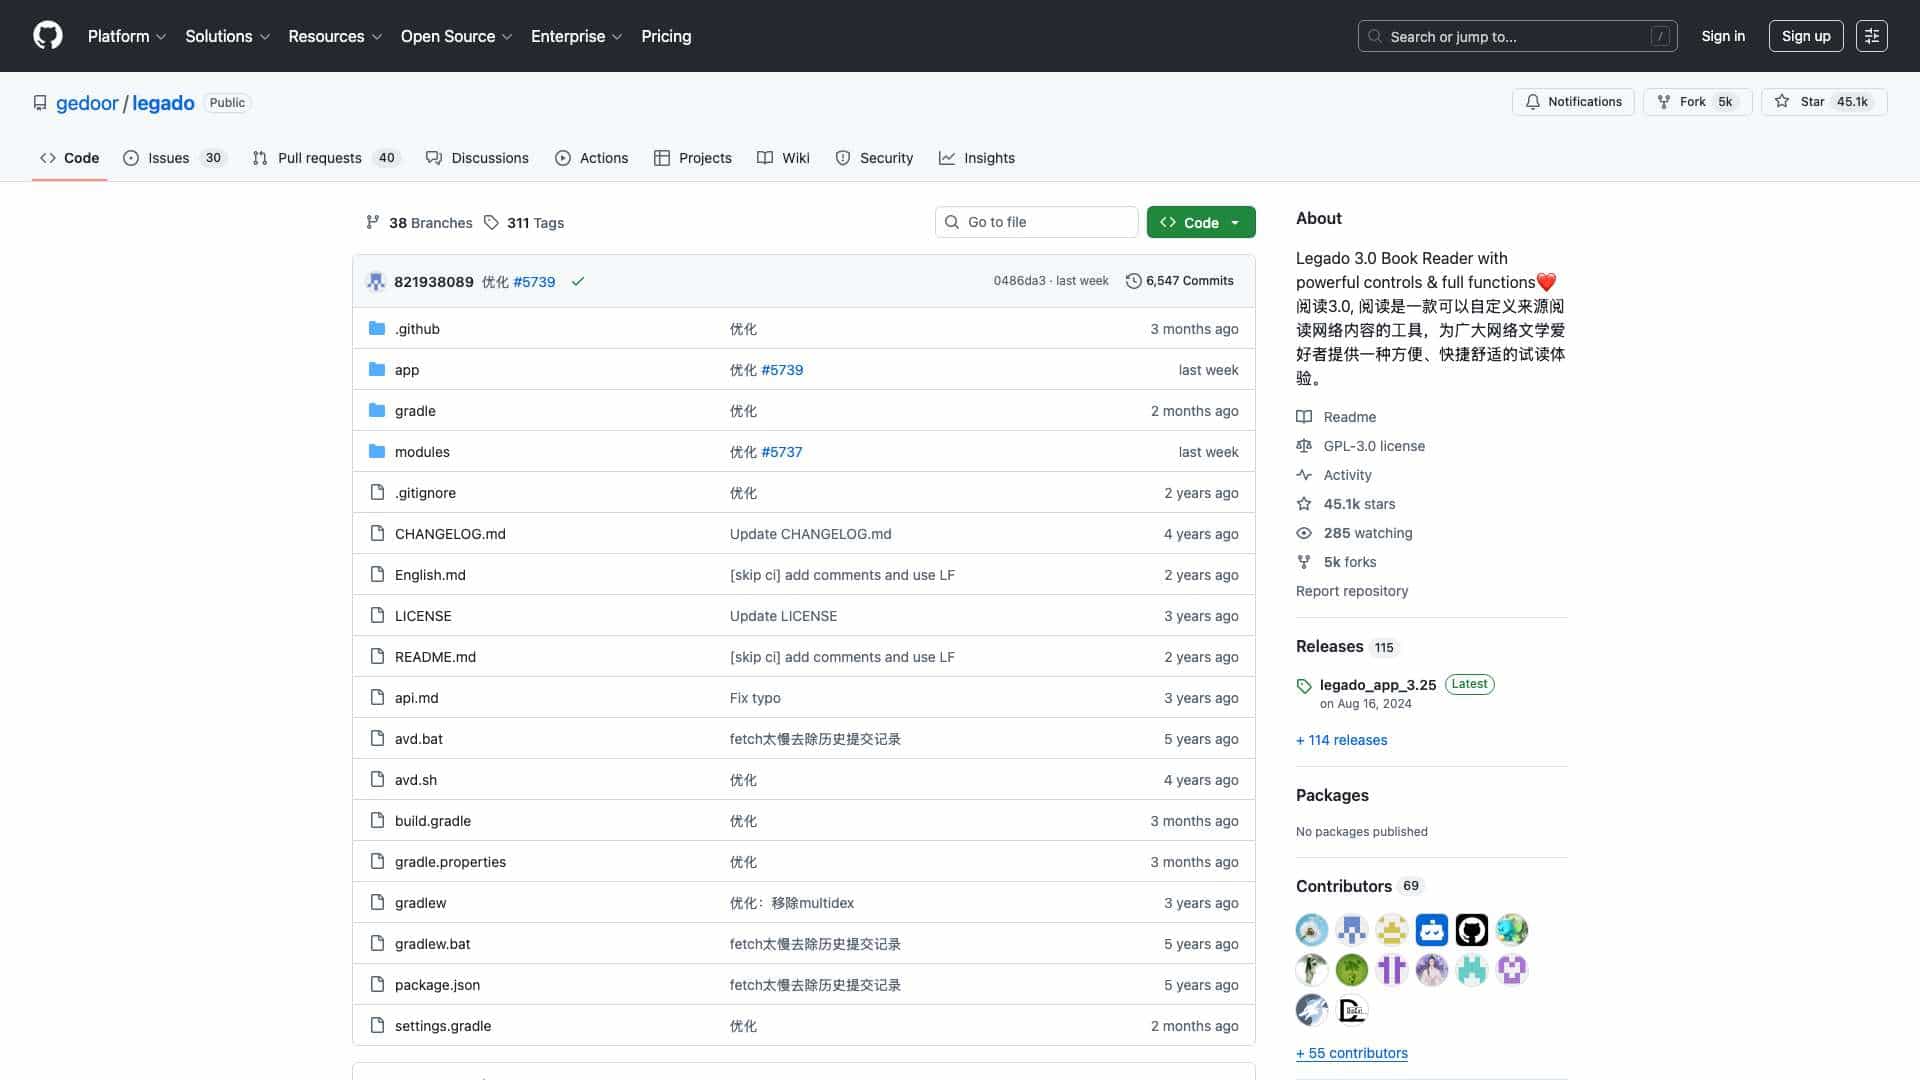1920x1080 pixels.
Task: View the 6,547 Commits history
Action: pos(1180,281)
